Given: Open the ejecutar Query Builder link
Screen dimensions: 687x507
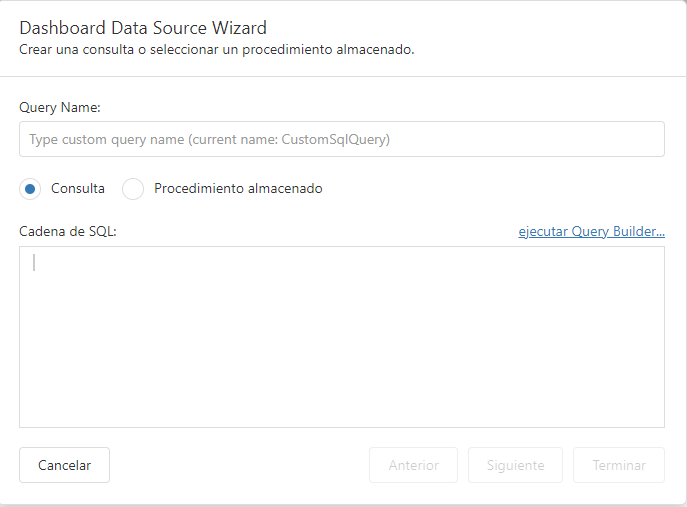Looking at the screenshot, I should click(591, 232).
